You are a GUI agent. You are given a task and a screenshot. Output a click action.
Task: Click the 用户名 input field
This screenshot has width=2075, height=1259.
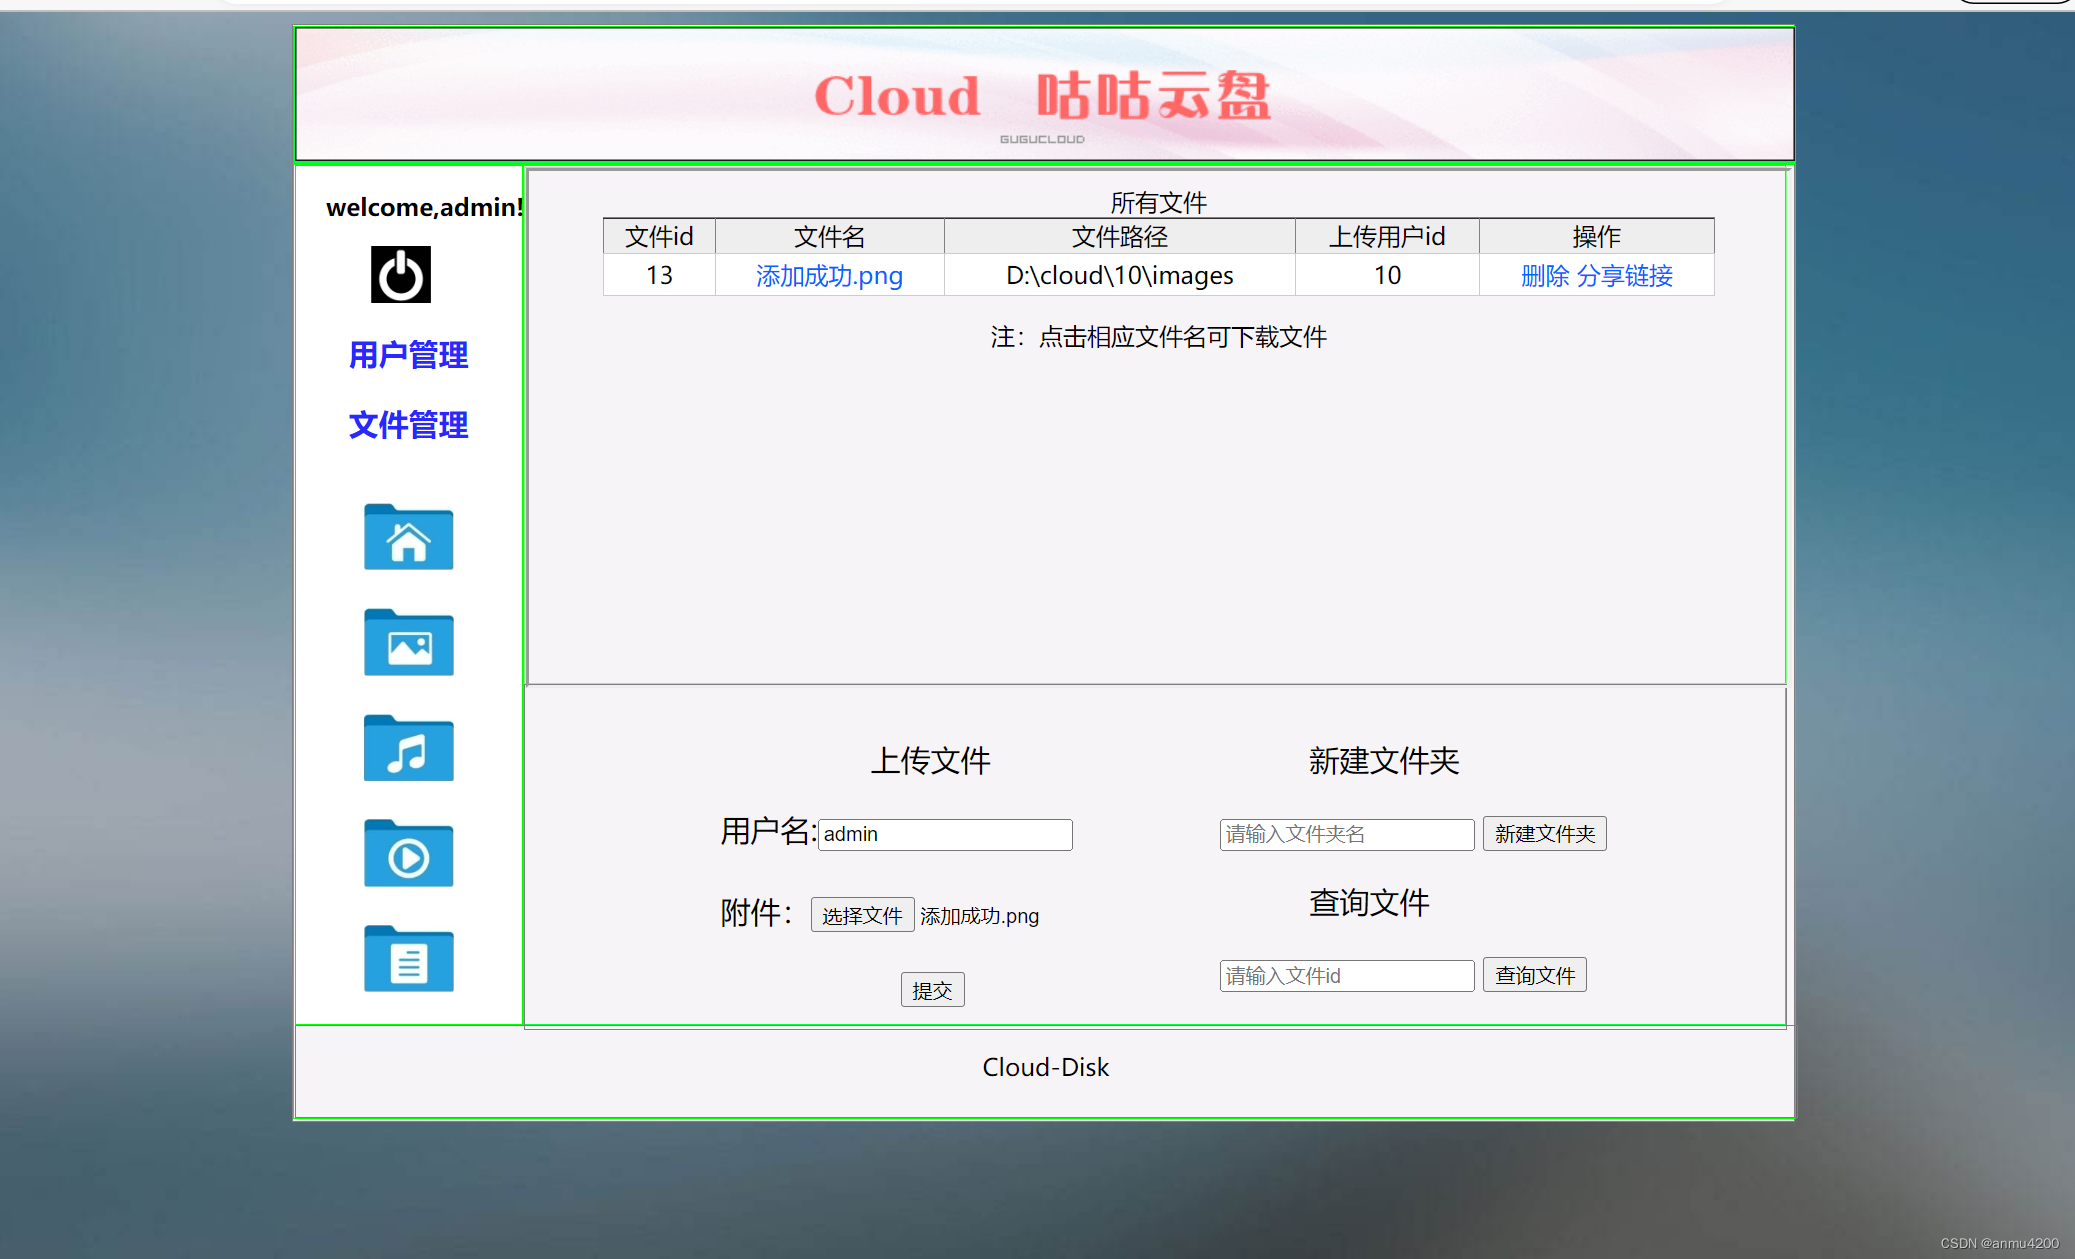[x=945, y=834]
